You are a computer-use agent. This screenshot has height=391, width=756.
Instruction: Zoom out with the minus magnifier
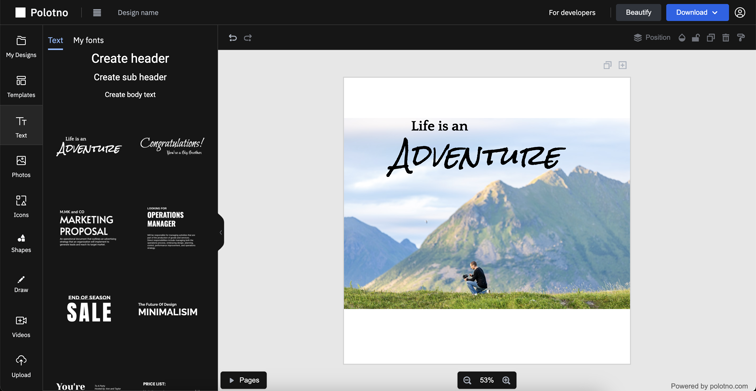click(467, 380)
